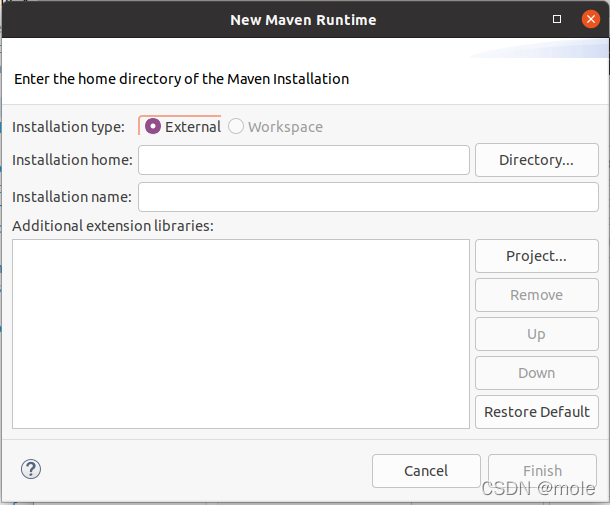The width and height of the screenshot is (610, 505).
Task: Click the Finish button
Action: (542, 471)
